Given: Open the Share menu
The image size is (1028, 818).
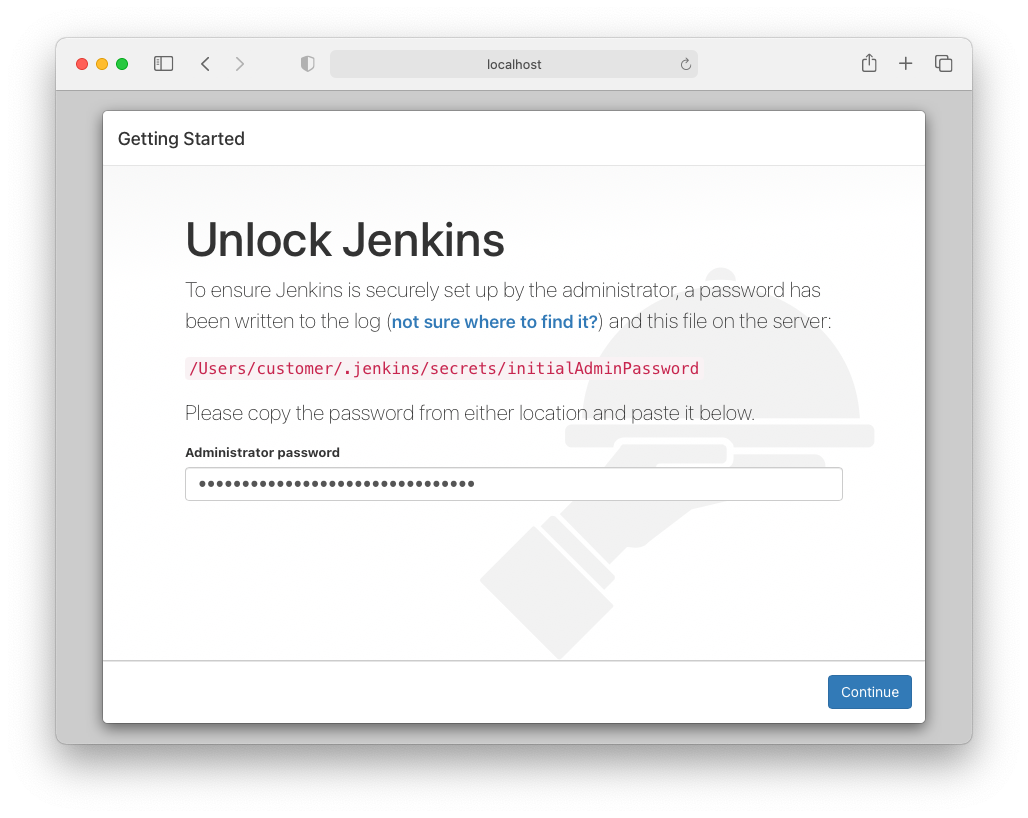Looking at the screenshot, I should coord(869,64).
